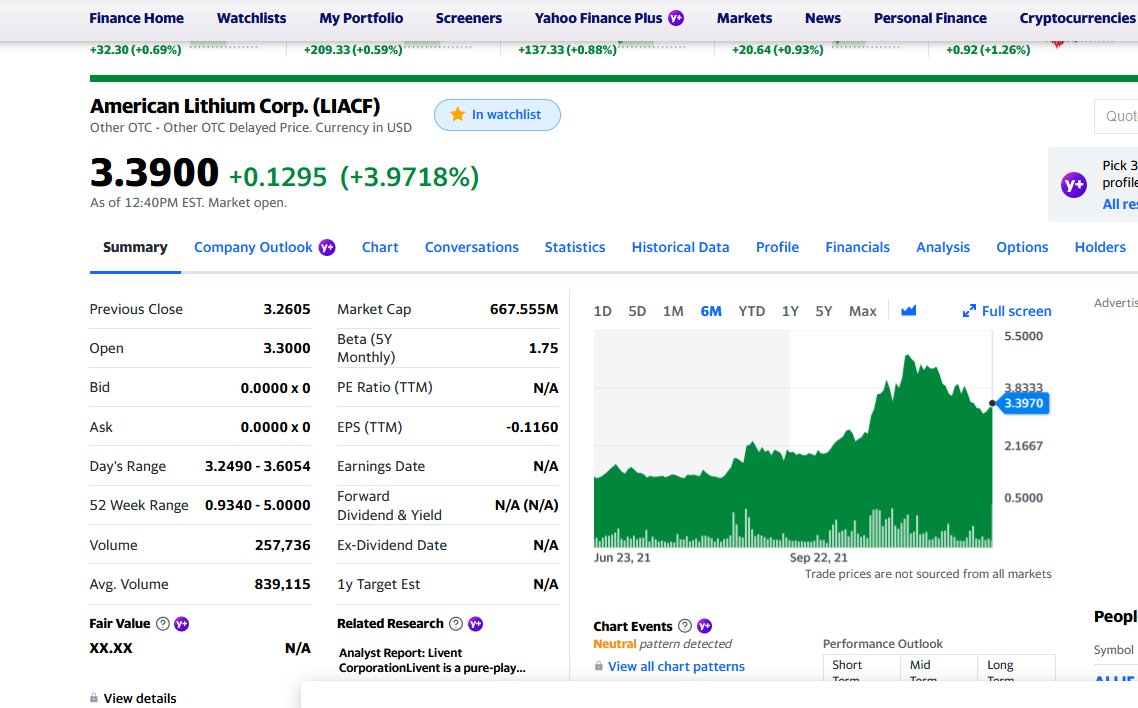Viewport: 1138px width, 708px height.
Task: Click the Avg. Volume value 839,115
Action: tap(282, 584)
